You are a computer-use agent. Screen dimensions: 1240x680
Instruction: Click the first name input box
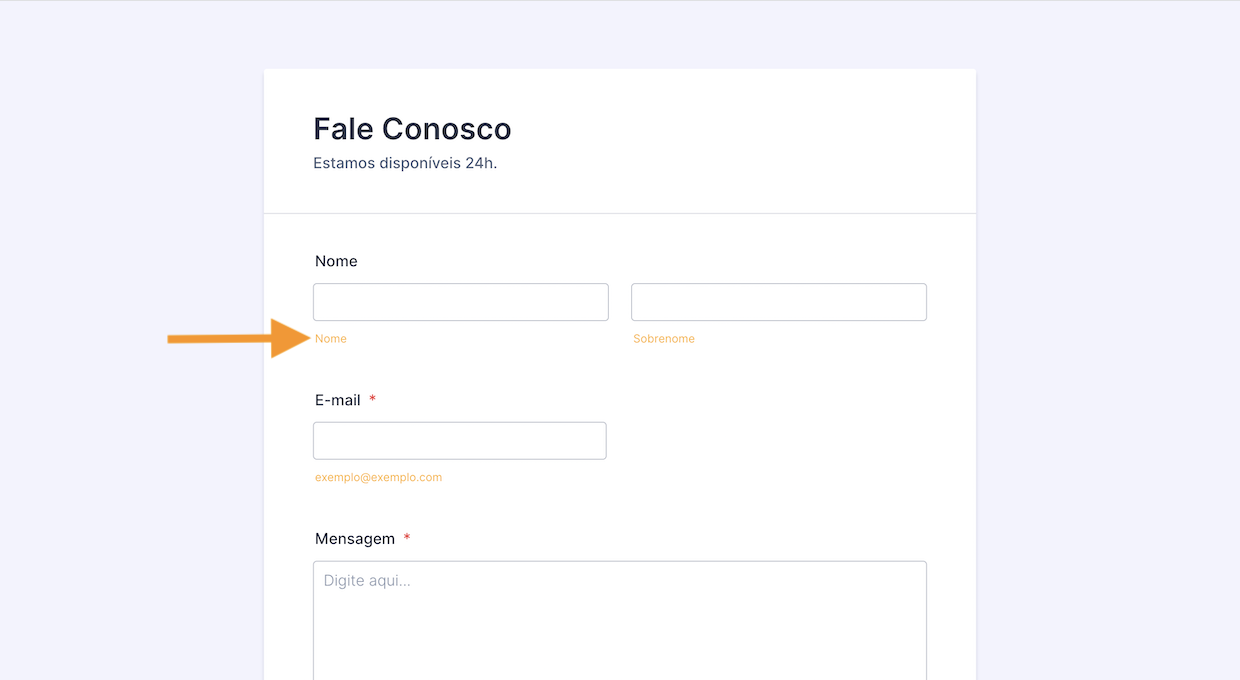click(460, 302)
